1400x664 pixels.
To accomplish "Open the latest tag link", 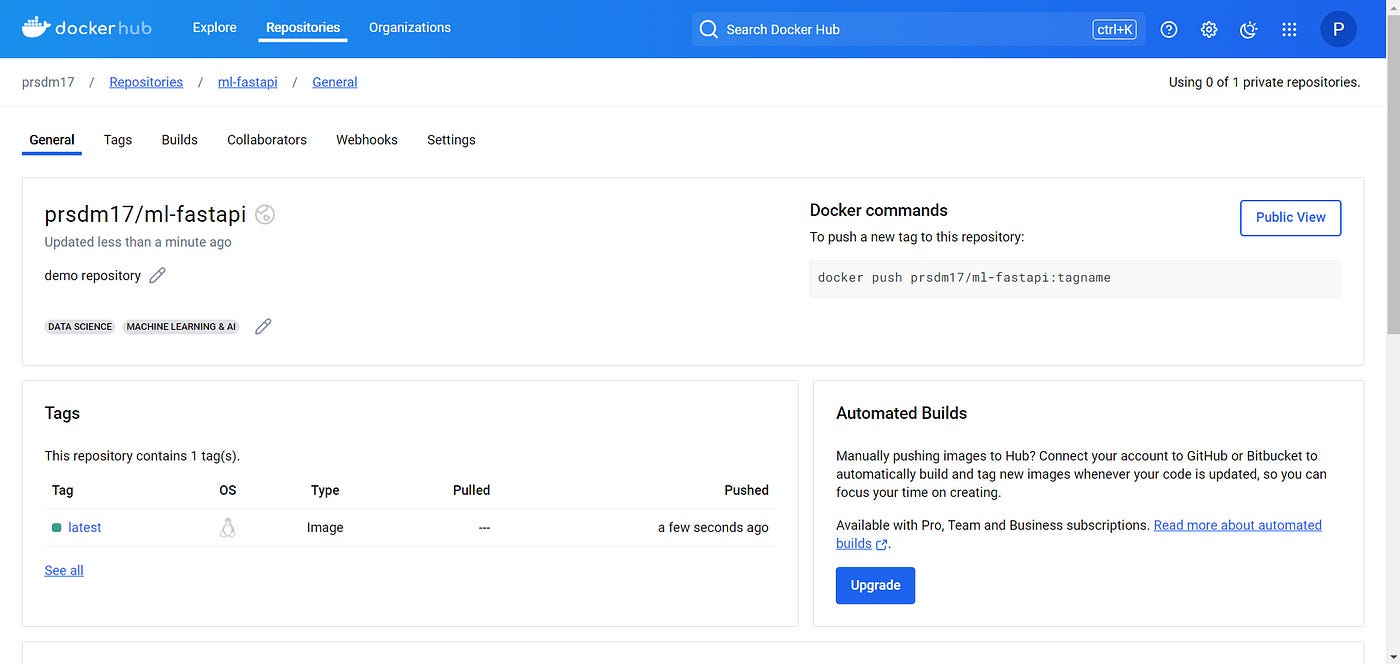I will pyautogui.click(x=85, y=527).
